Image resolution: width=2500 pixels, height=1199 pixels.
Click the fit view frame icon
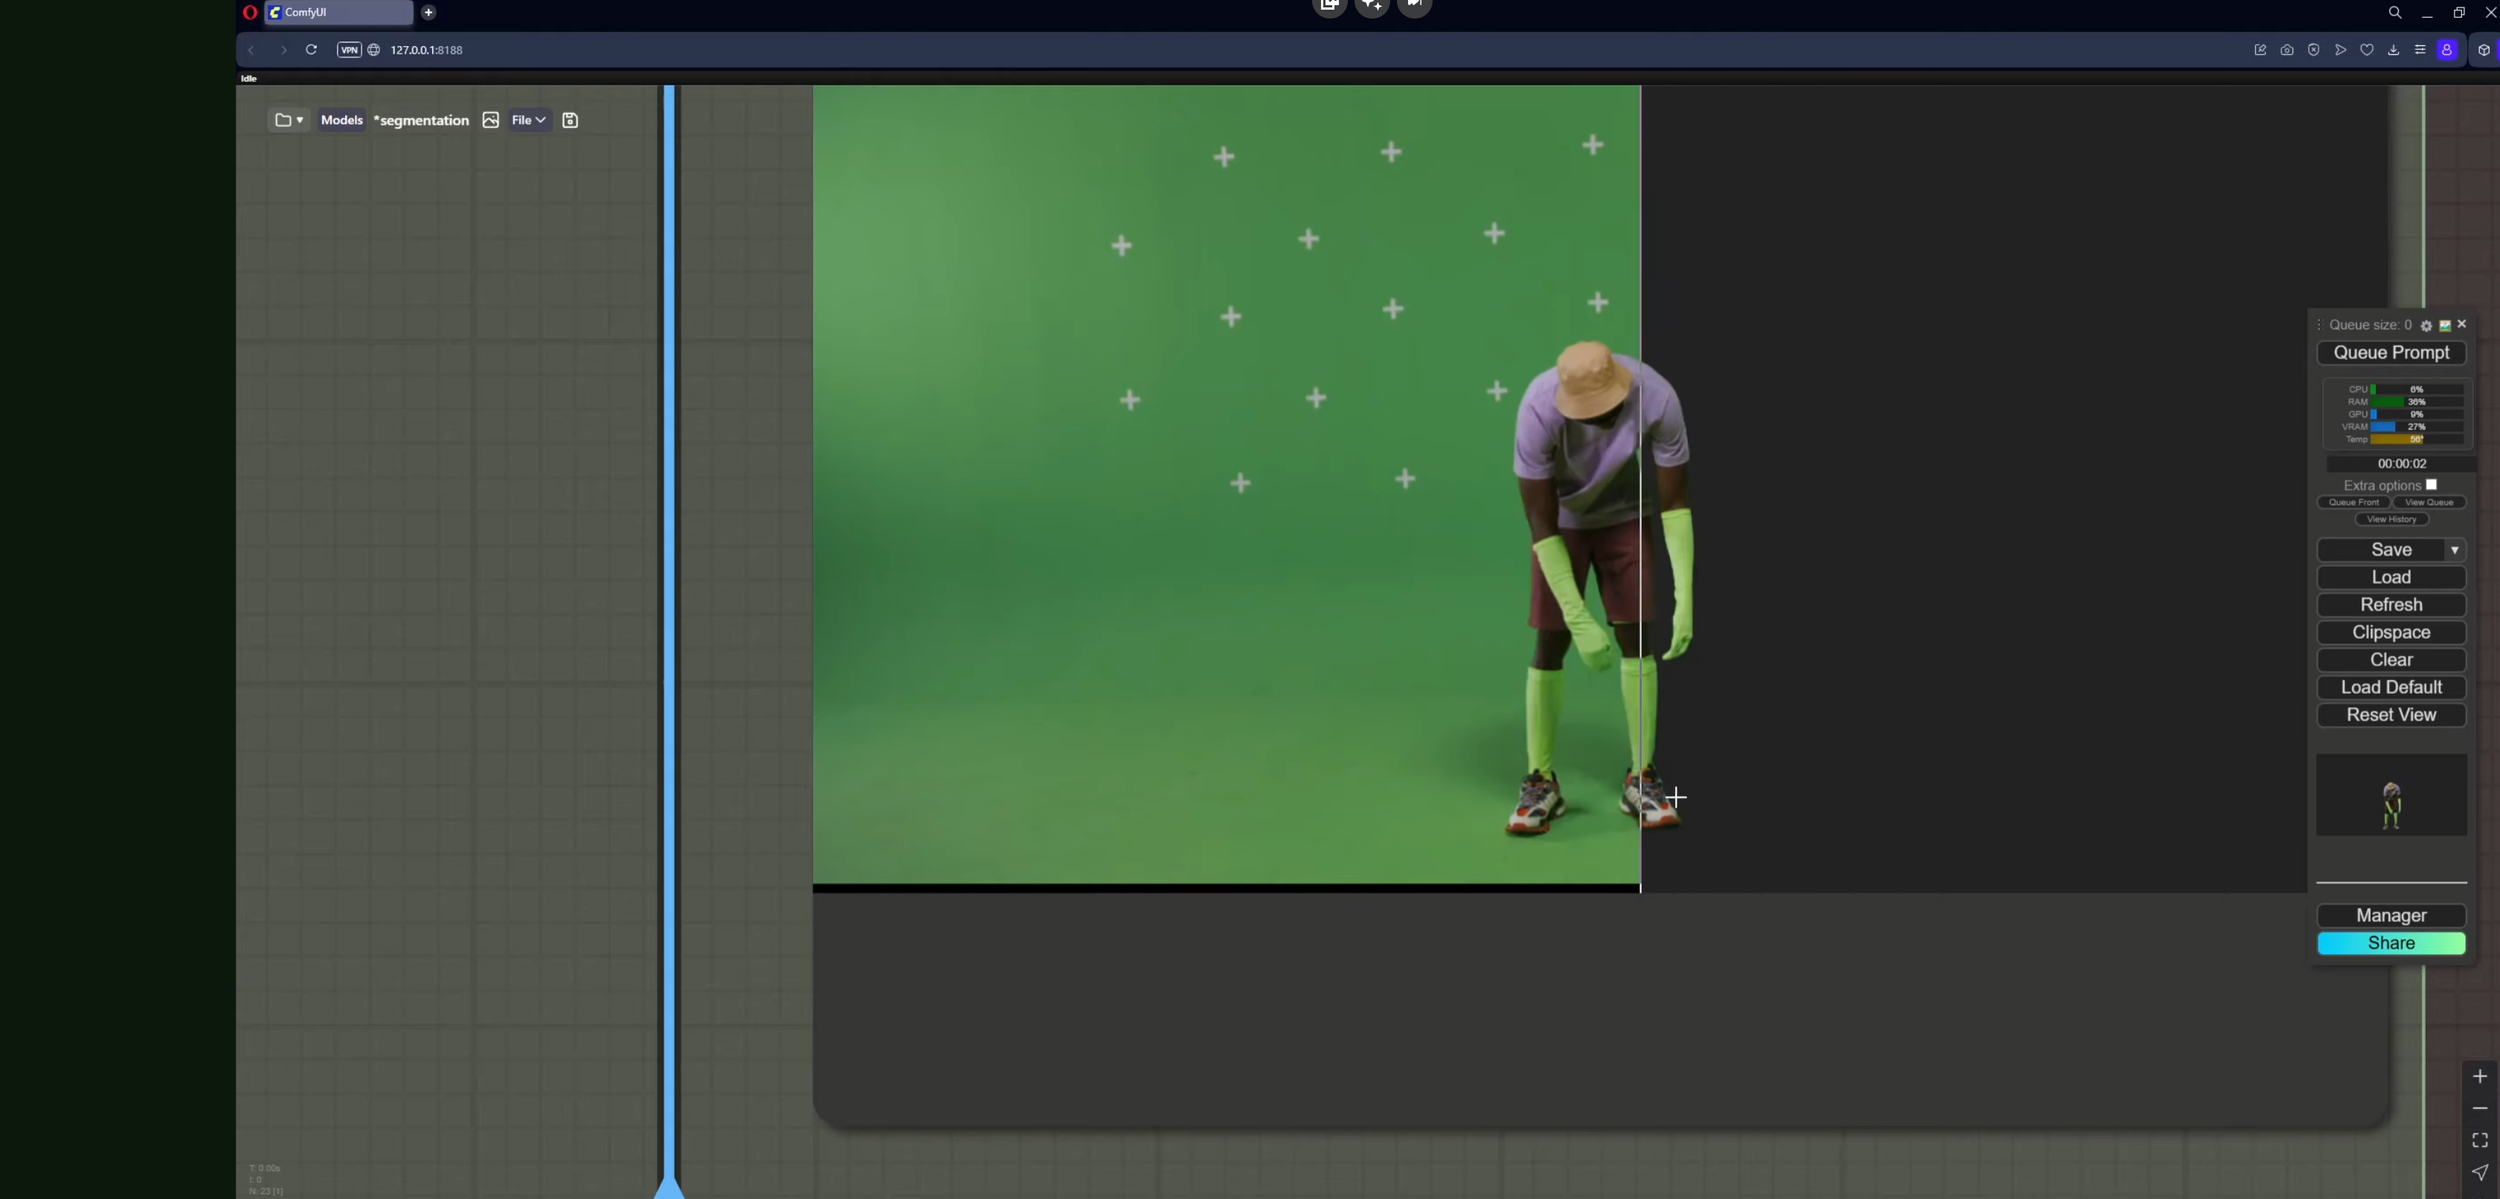click(2480, 1140)
